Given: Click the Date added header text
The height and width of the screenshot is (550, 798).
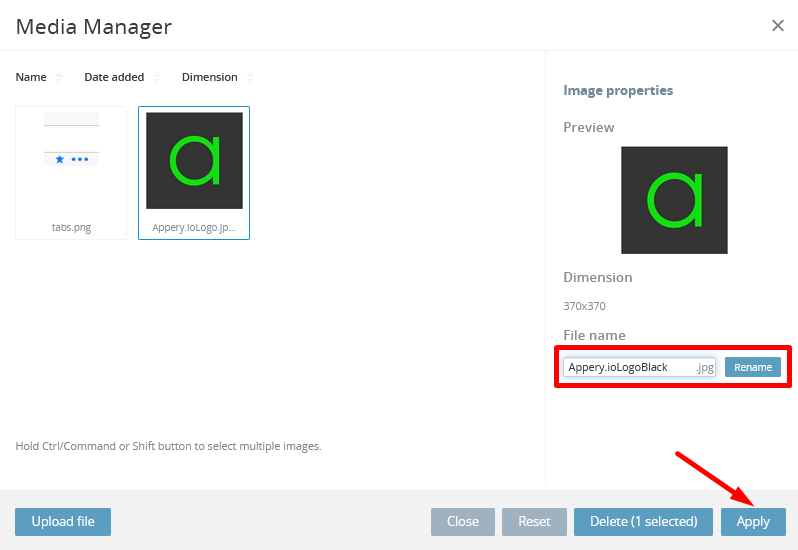Looking at the screenshot, I should [x=114, y=77].
